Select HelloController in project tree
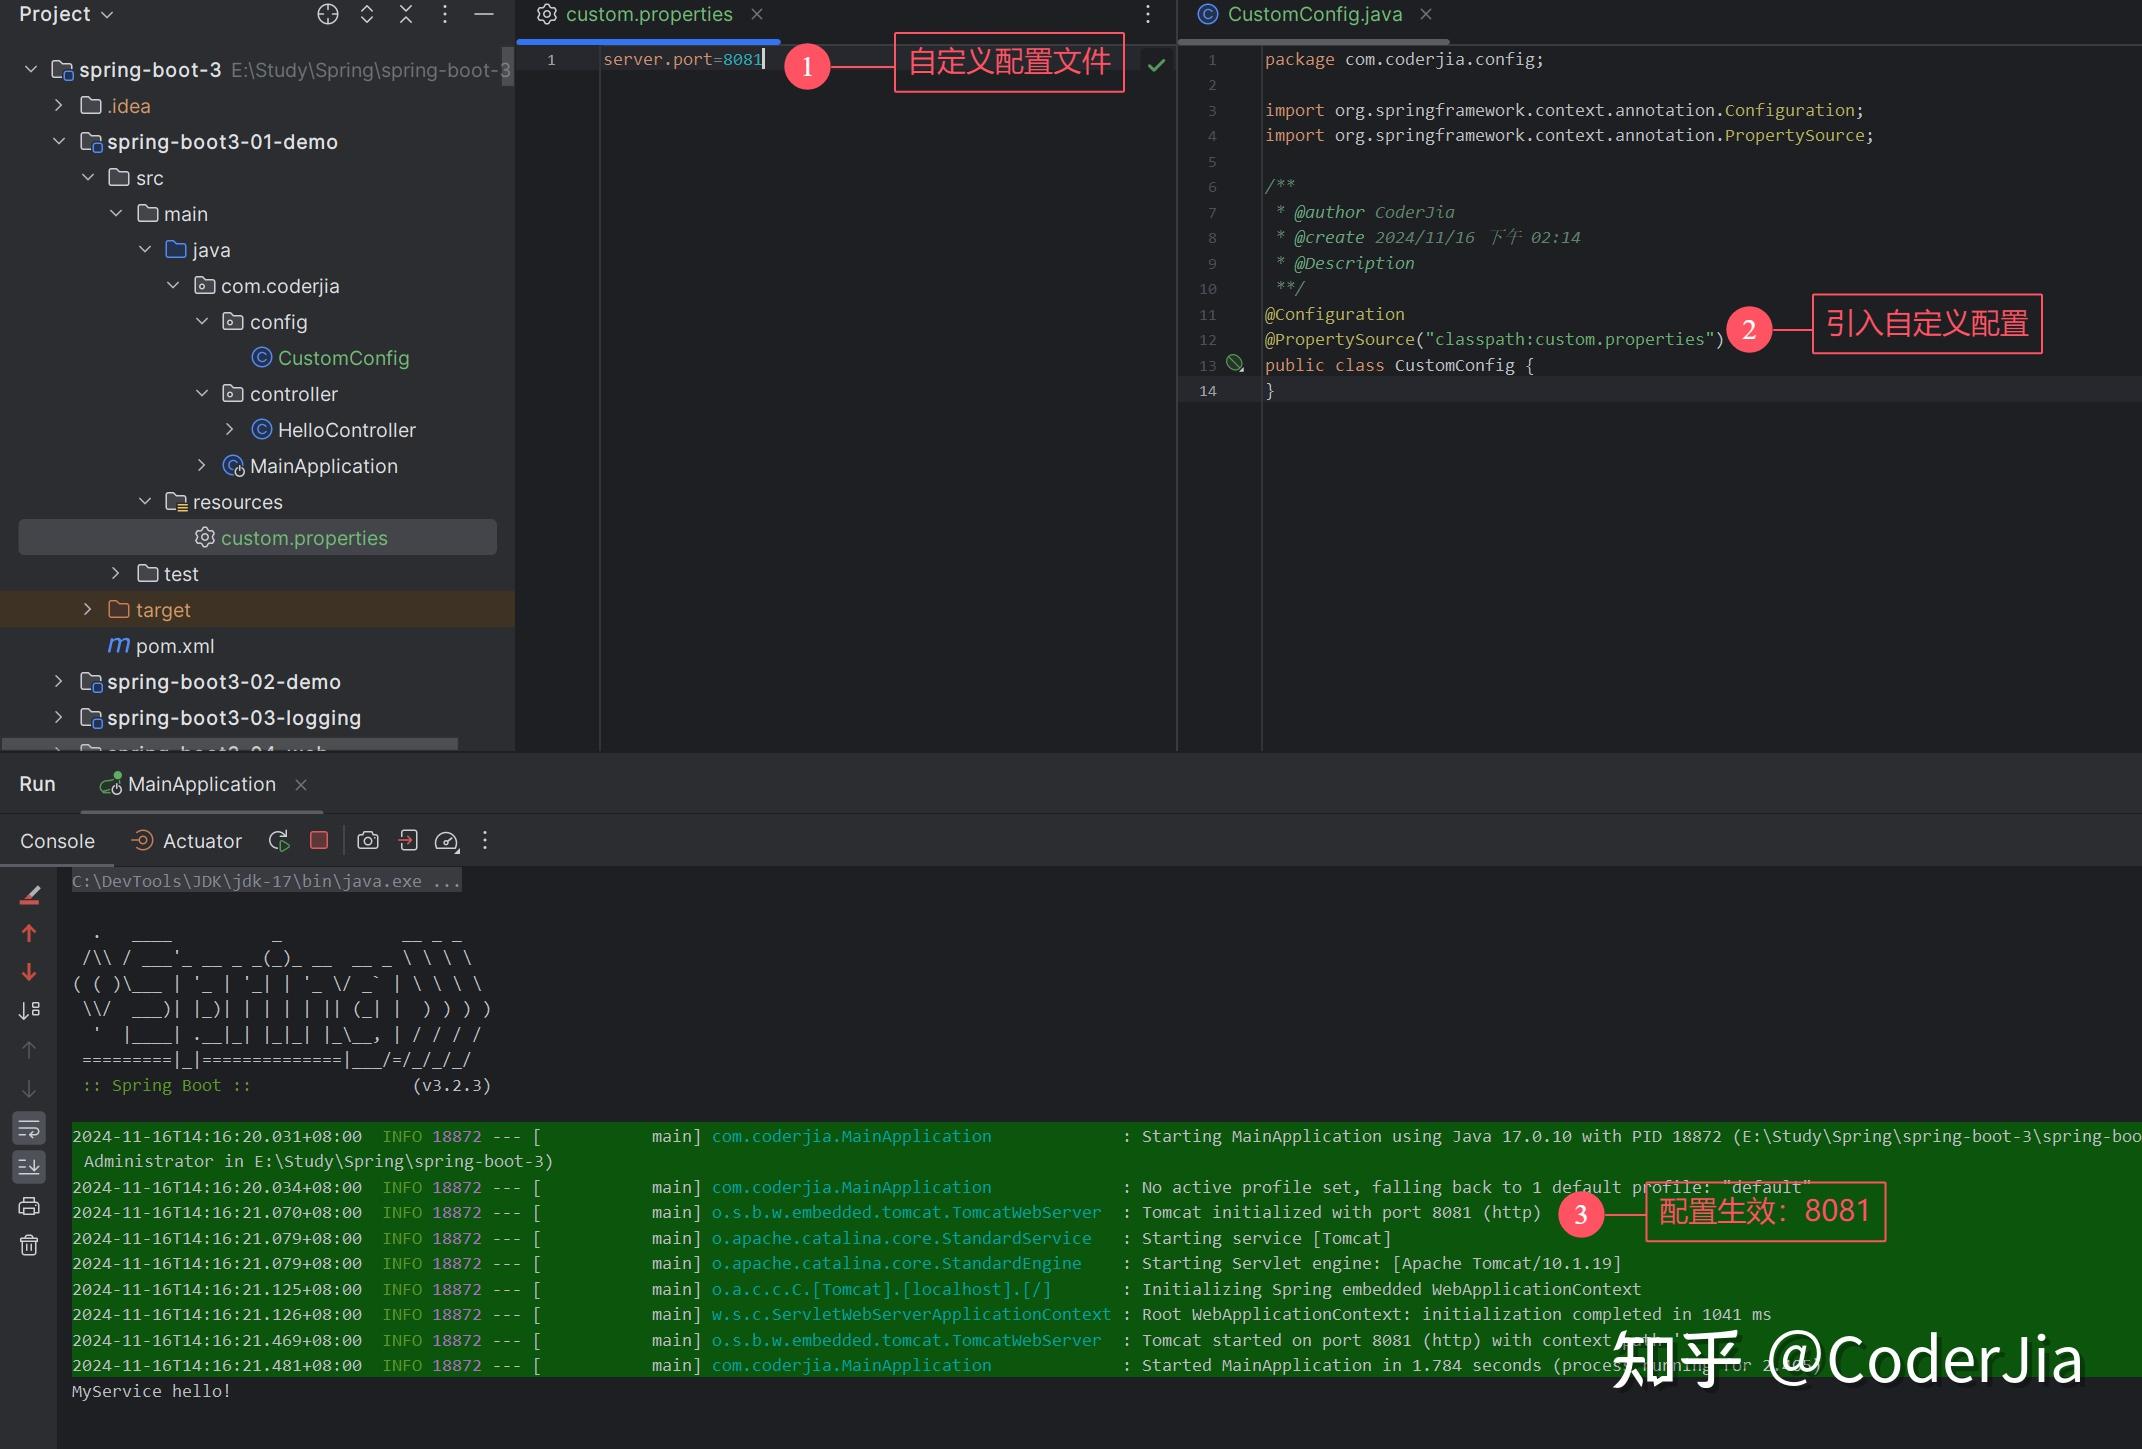Image resolution: width=2142 pixels, height=1449 pixels. (x=334, y=429)
